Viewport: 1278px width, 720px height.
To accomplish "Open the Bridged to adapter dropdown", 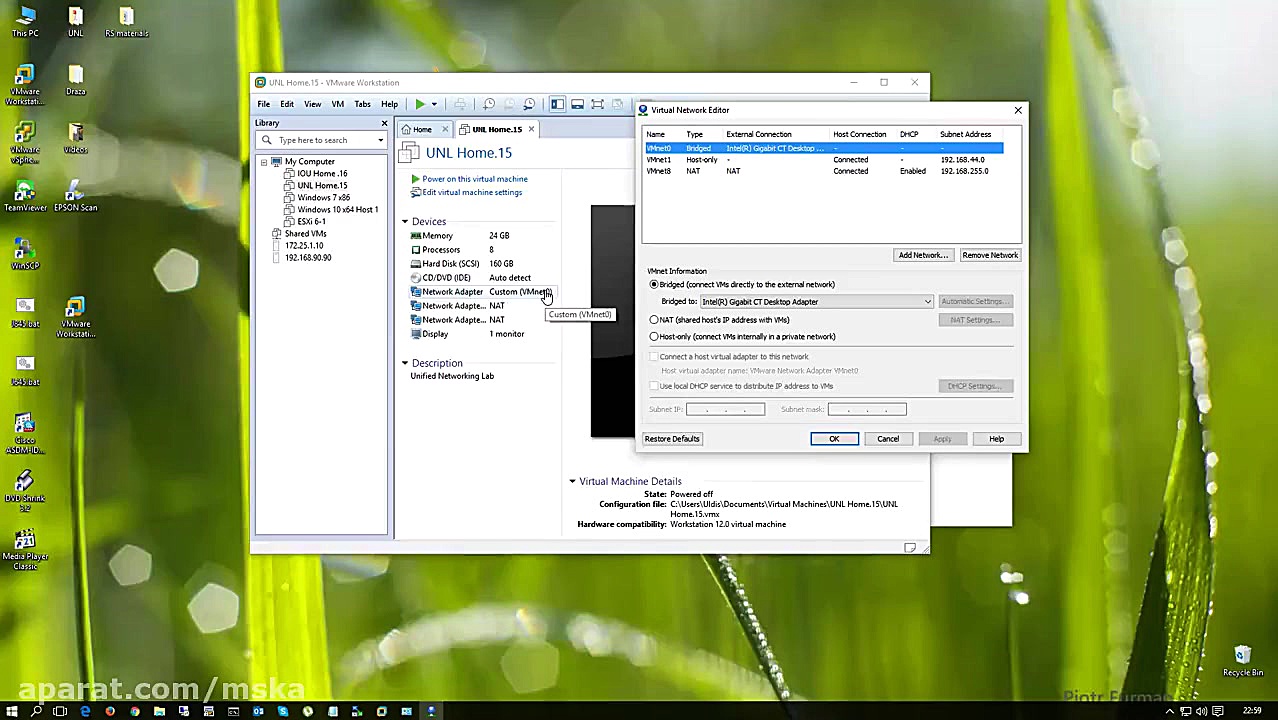I will point(816,302).
